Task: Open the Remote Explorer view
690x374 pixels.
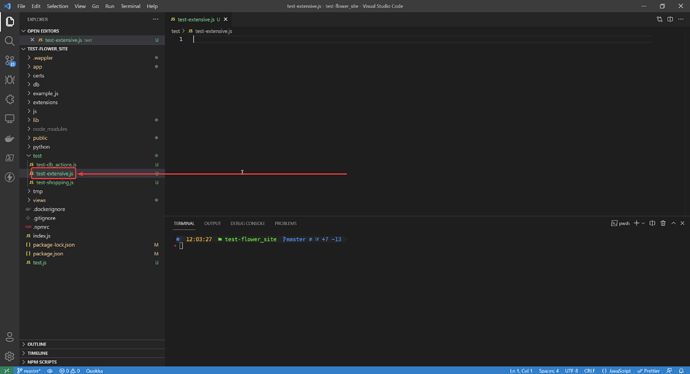Action: [9, 119]
